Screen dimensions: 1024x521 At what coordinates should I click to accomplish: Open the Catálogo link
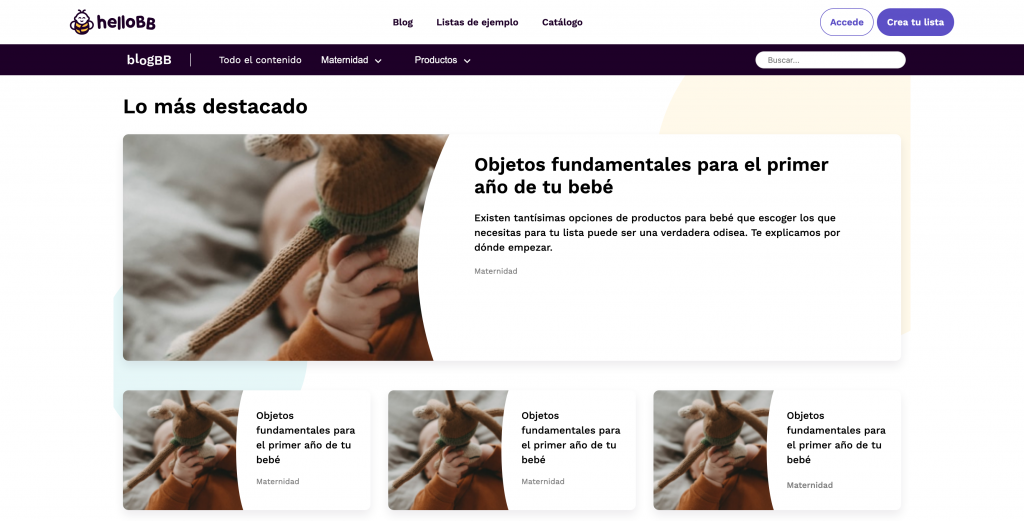(x=562, y=22)
